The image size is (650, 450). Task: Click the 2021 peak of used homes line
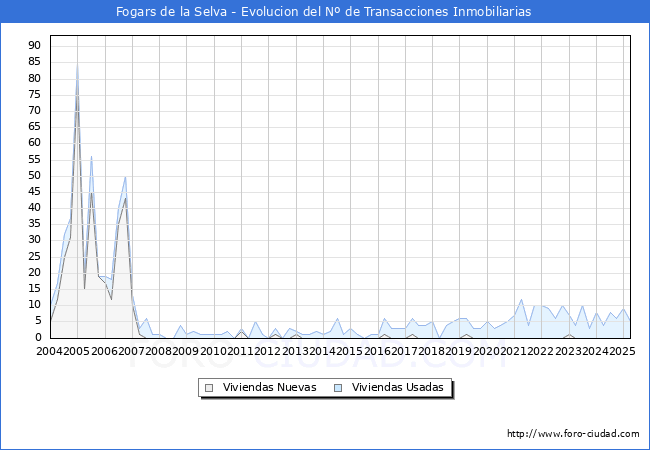[521, 299]
